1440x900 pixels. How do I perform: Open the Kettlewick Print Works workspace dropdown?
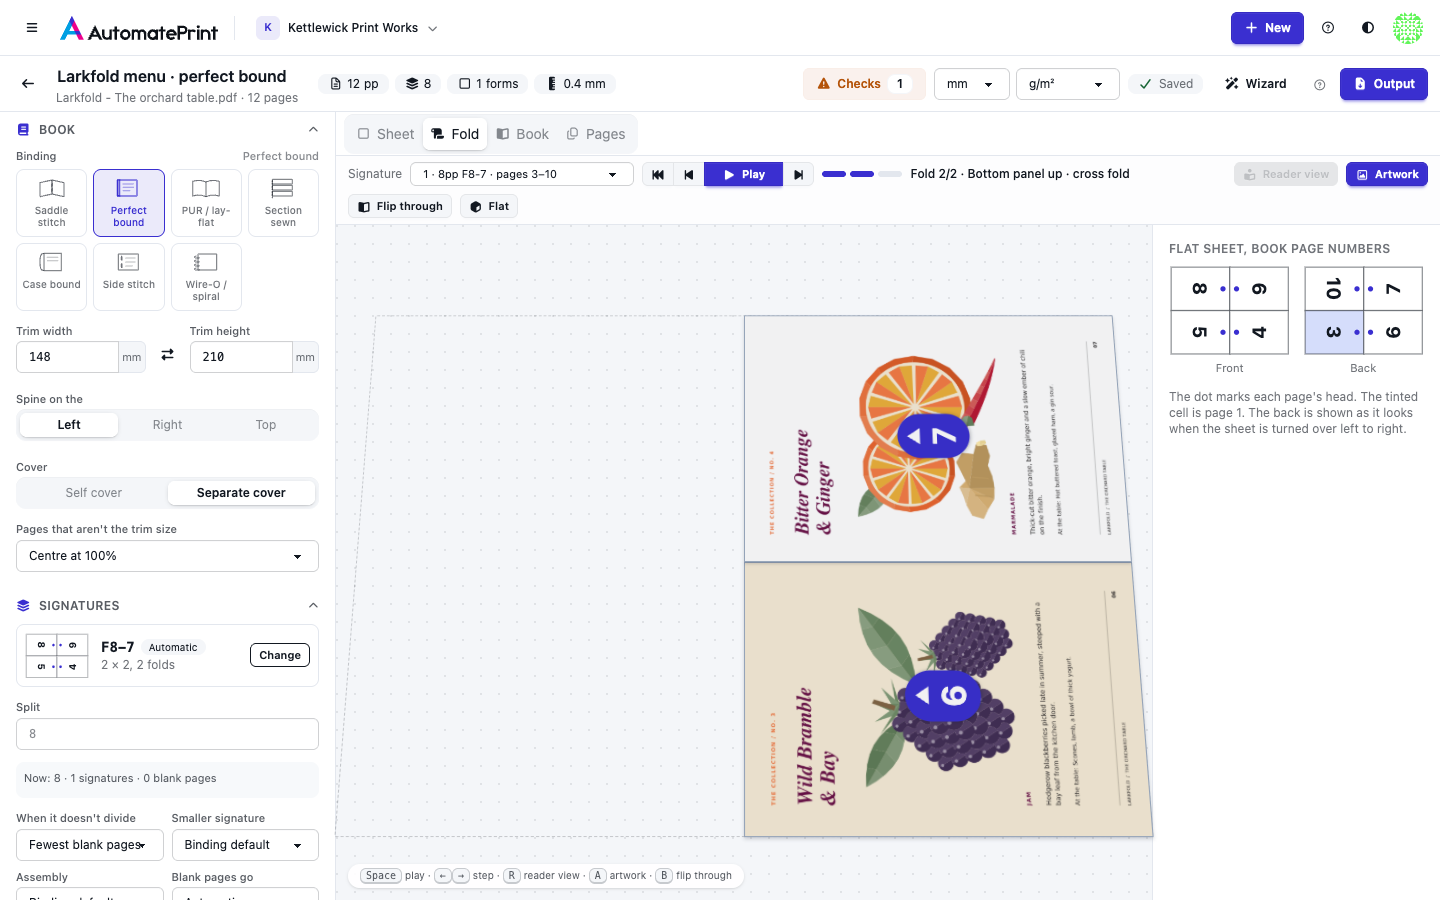348,28
